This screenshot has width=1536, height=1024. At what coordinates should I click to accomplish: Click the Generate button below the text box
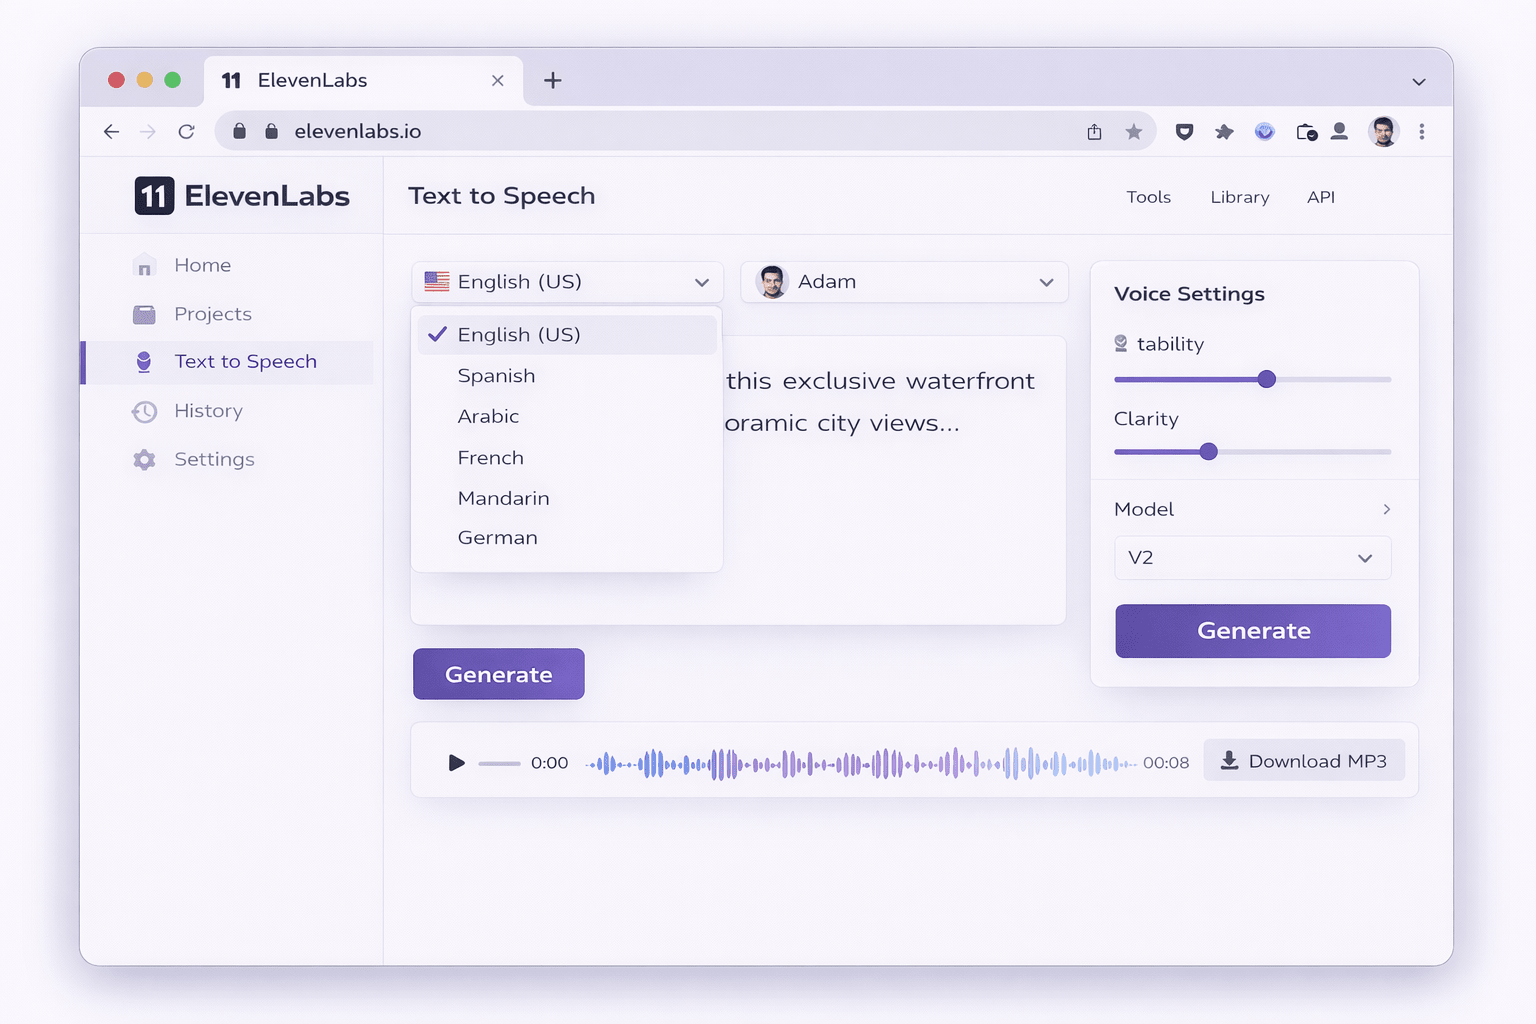[x=498, y=673]
